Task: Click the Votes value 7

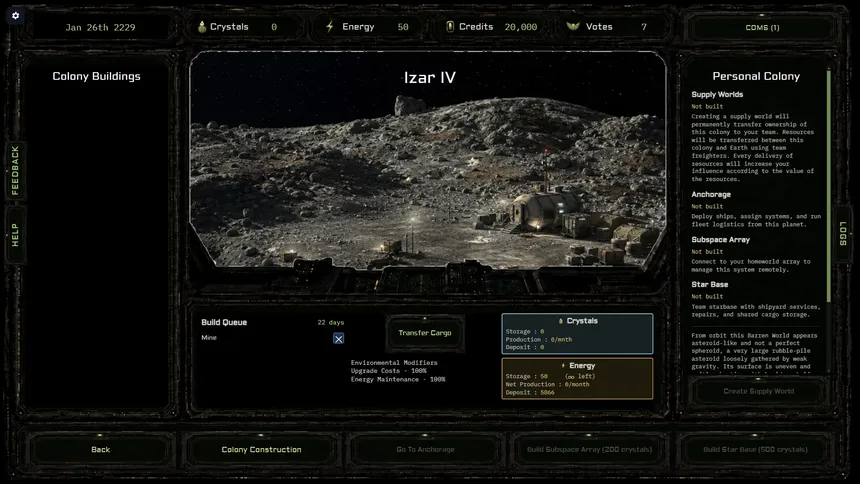Action: 644,27
